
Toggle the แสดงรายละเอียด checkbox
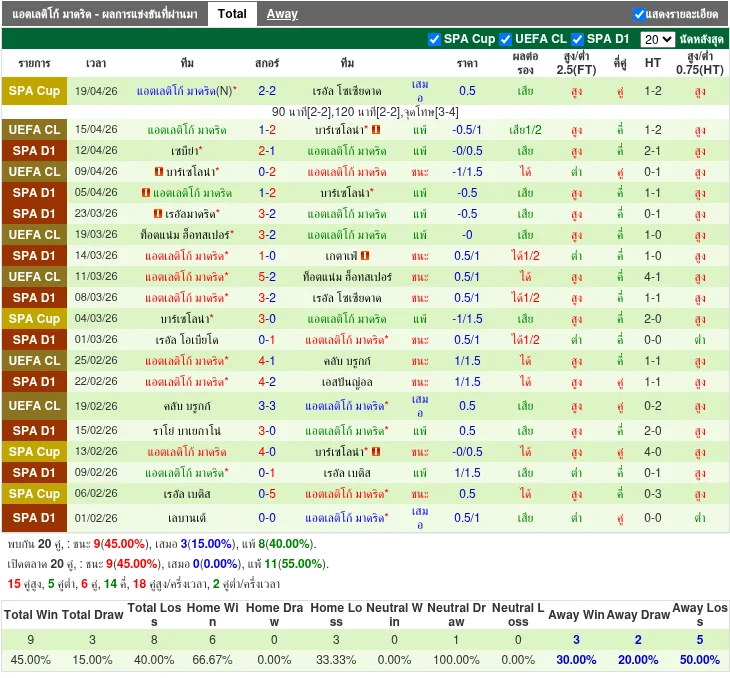(639, 14)
